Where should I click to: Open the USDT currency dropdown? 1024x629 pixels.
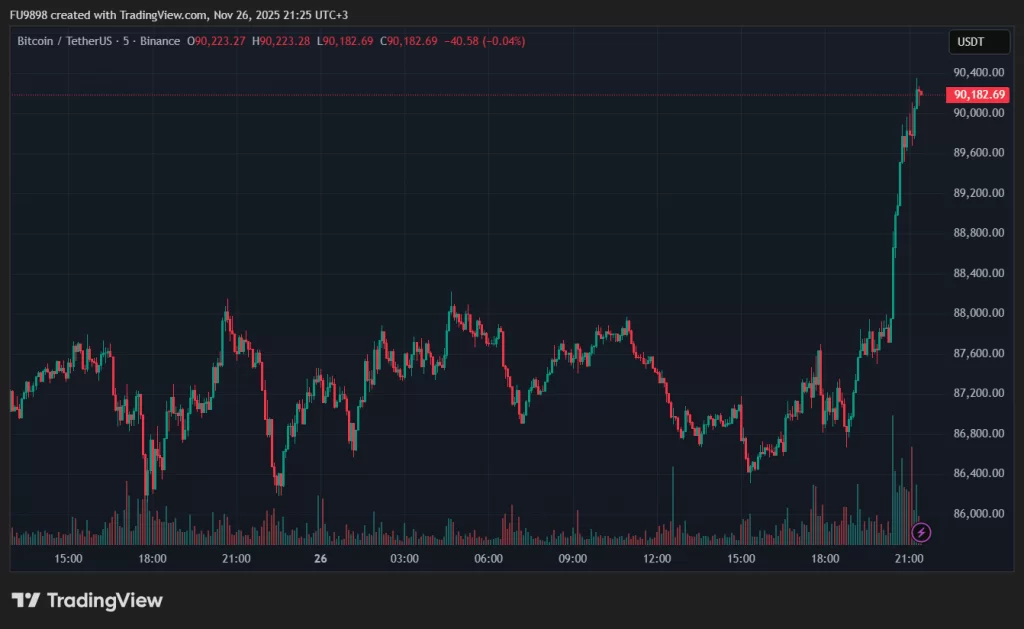coord(971,42)
